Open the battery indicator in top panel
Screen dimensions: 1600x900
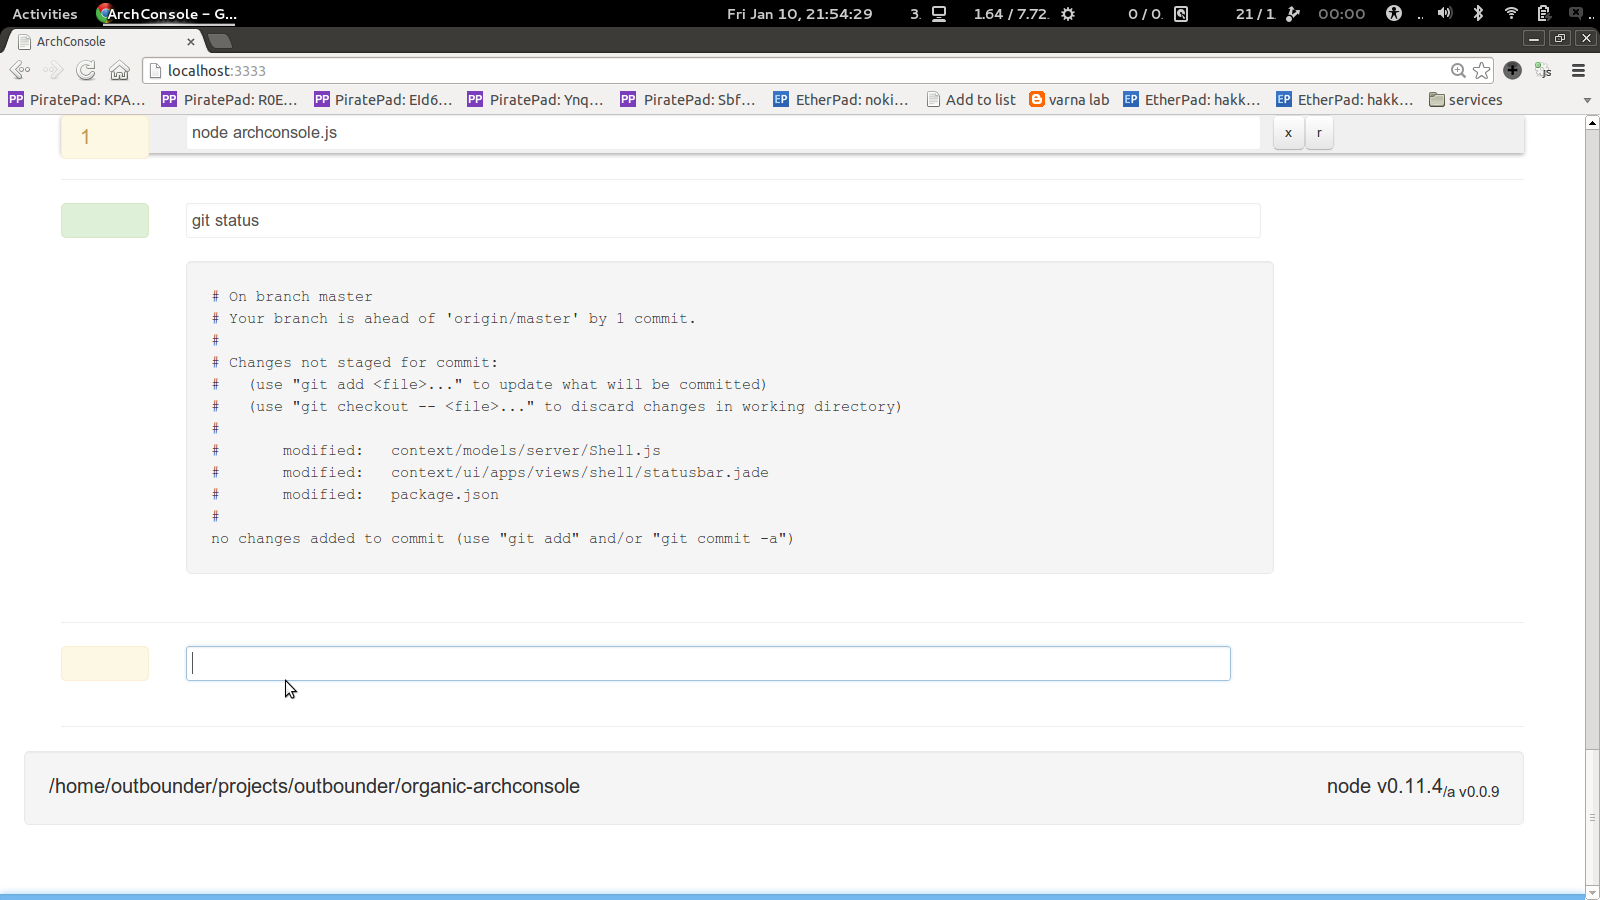click(x=1543, y=13)
